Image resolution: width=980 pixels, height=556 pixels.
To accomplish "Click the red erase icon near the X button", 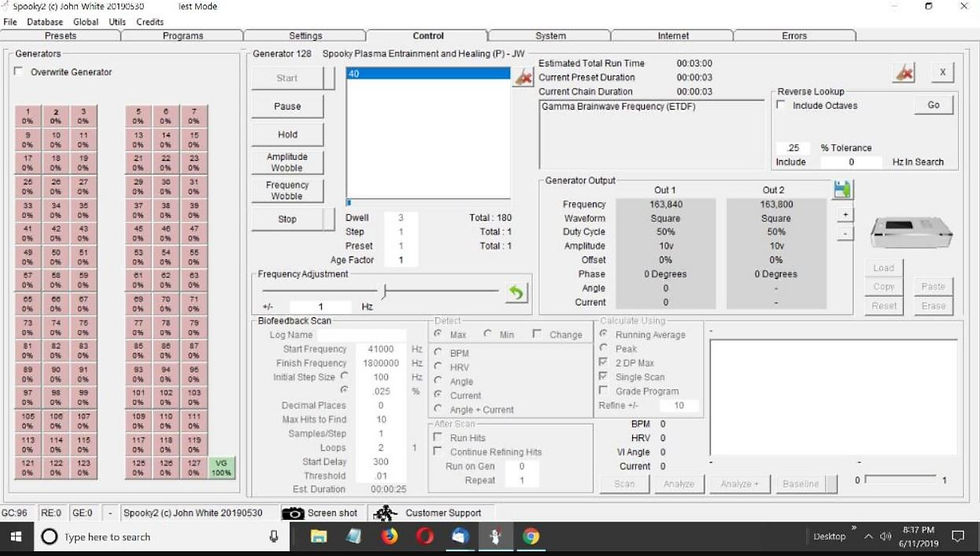I will coord(904,72).
